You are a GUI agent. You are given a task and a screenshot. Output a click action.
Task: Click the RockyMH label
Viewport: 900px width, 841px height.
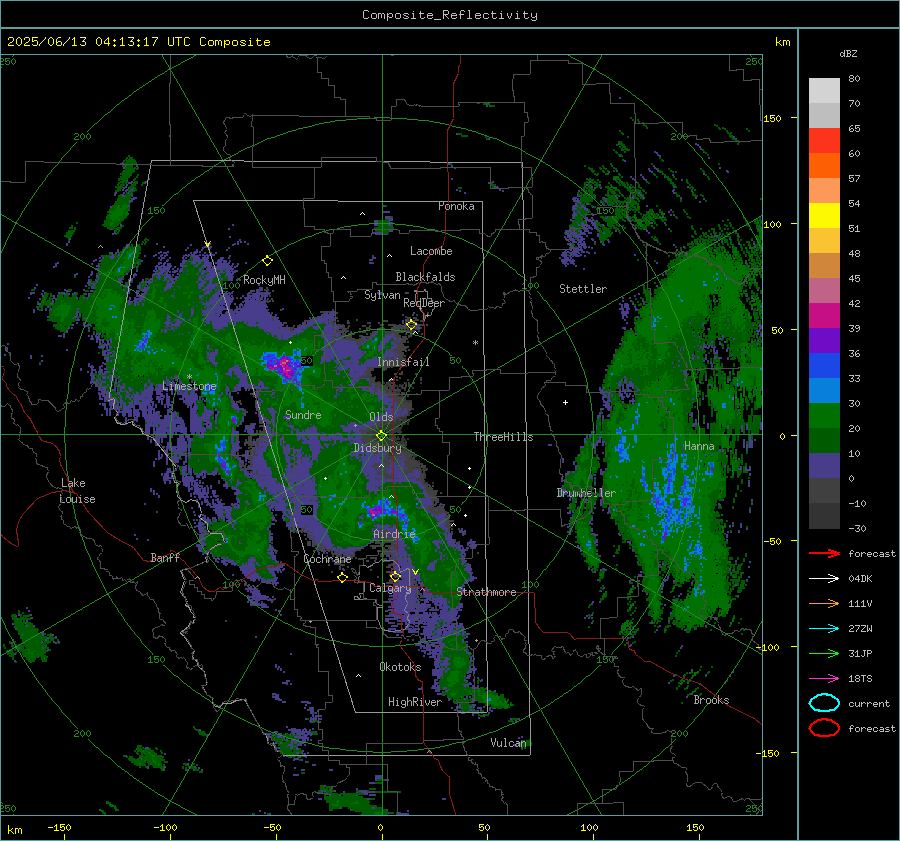tap(264, 280)
